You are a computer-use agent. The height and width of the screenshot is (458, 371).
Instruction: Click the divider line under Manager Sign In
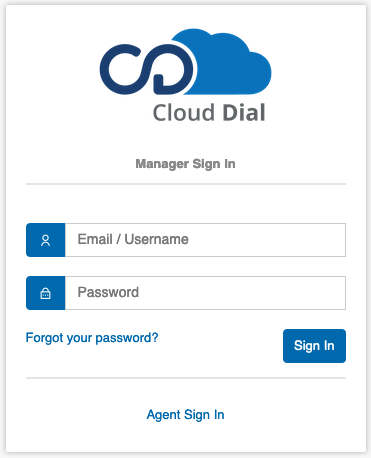point(186,184)
